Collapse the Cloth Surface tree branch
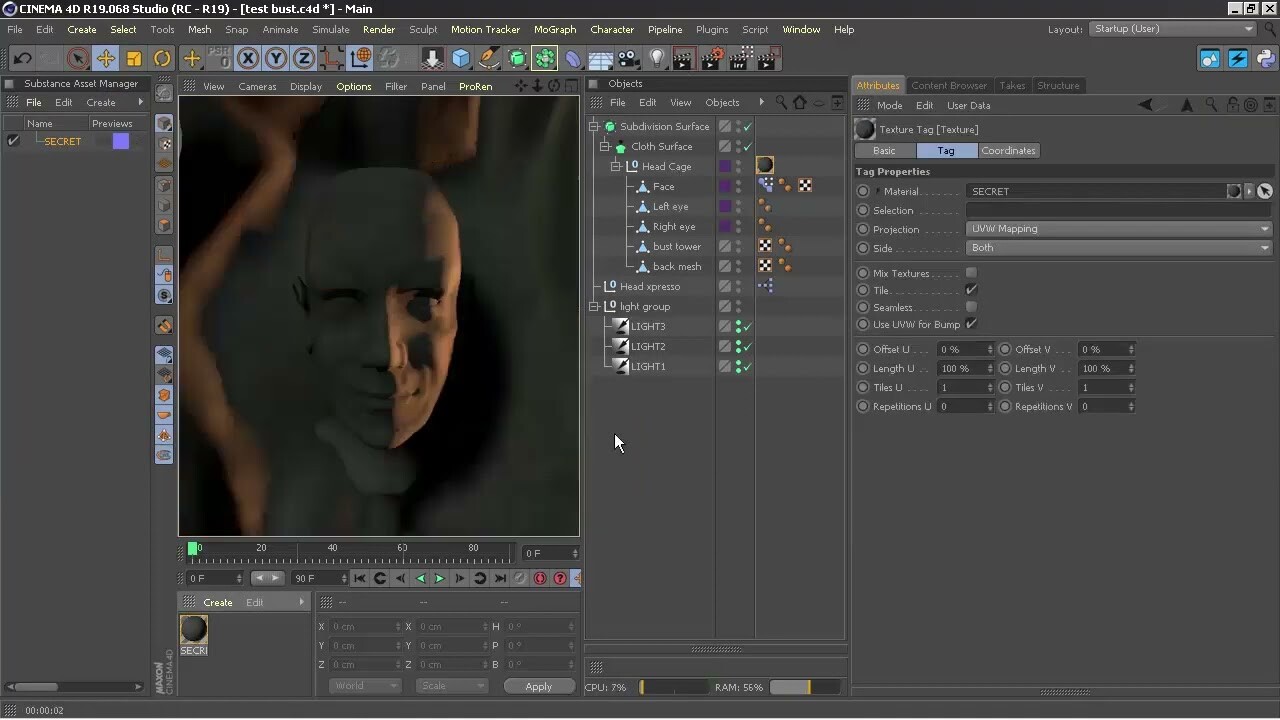1280x720 pixels. [604, 146]
